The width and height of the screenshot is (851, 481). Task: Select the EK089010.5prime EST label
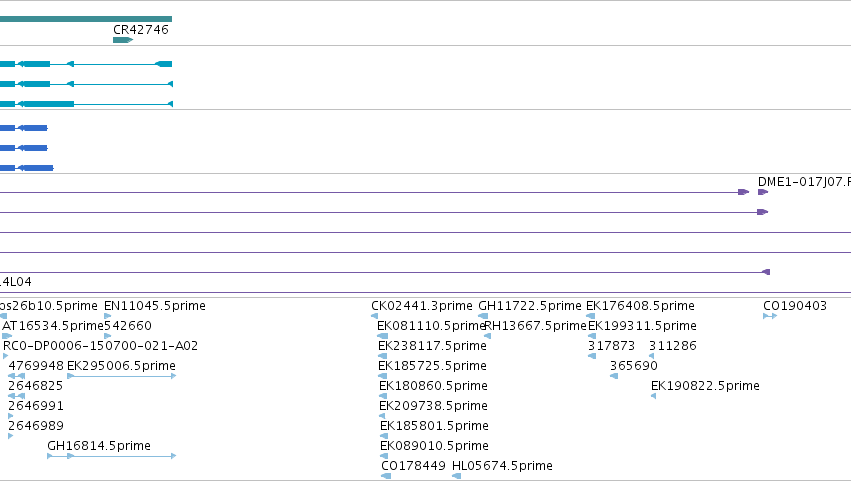click(x=434, y=446)
